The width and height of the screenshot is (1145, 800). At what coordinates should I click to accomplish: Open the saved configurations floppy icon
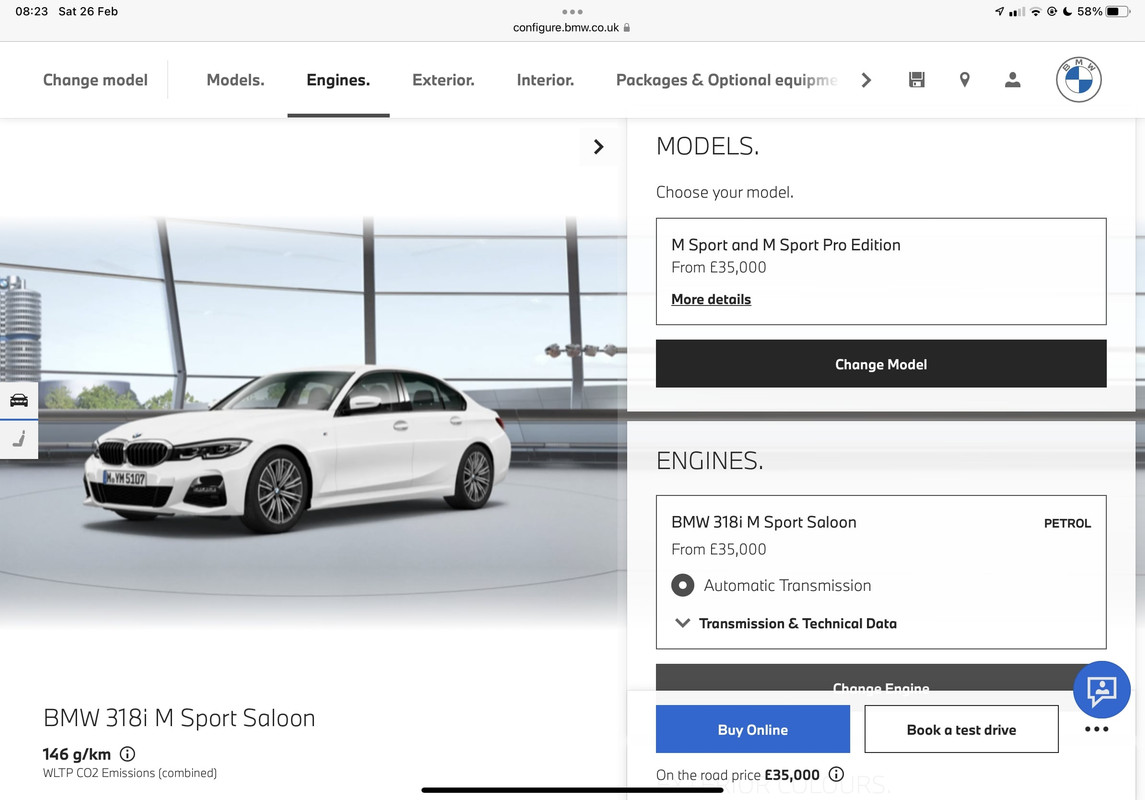tap(916, 80)
